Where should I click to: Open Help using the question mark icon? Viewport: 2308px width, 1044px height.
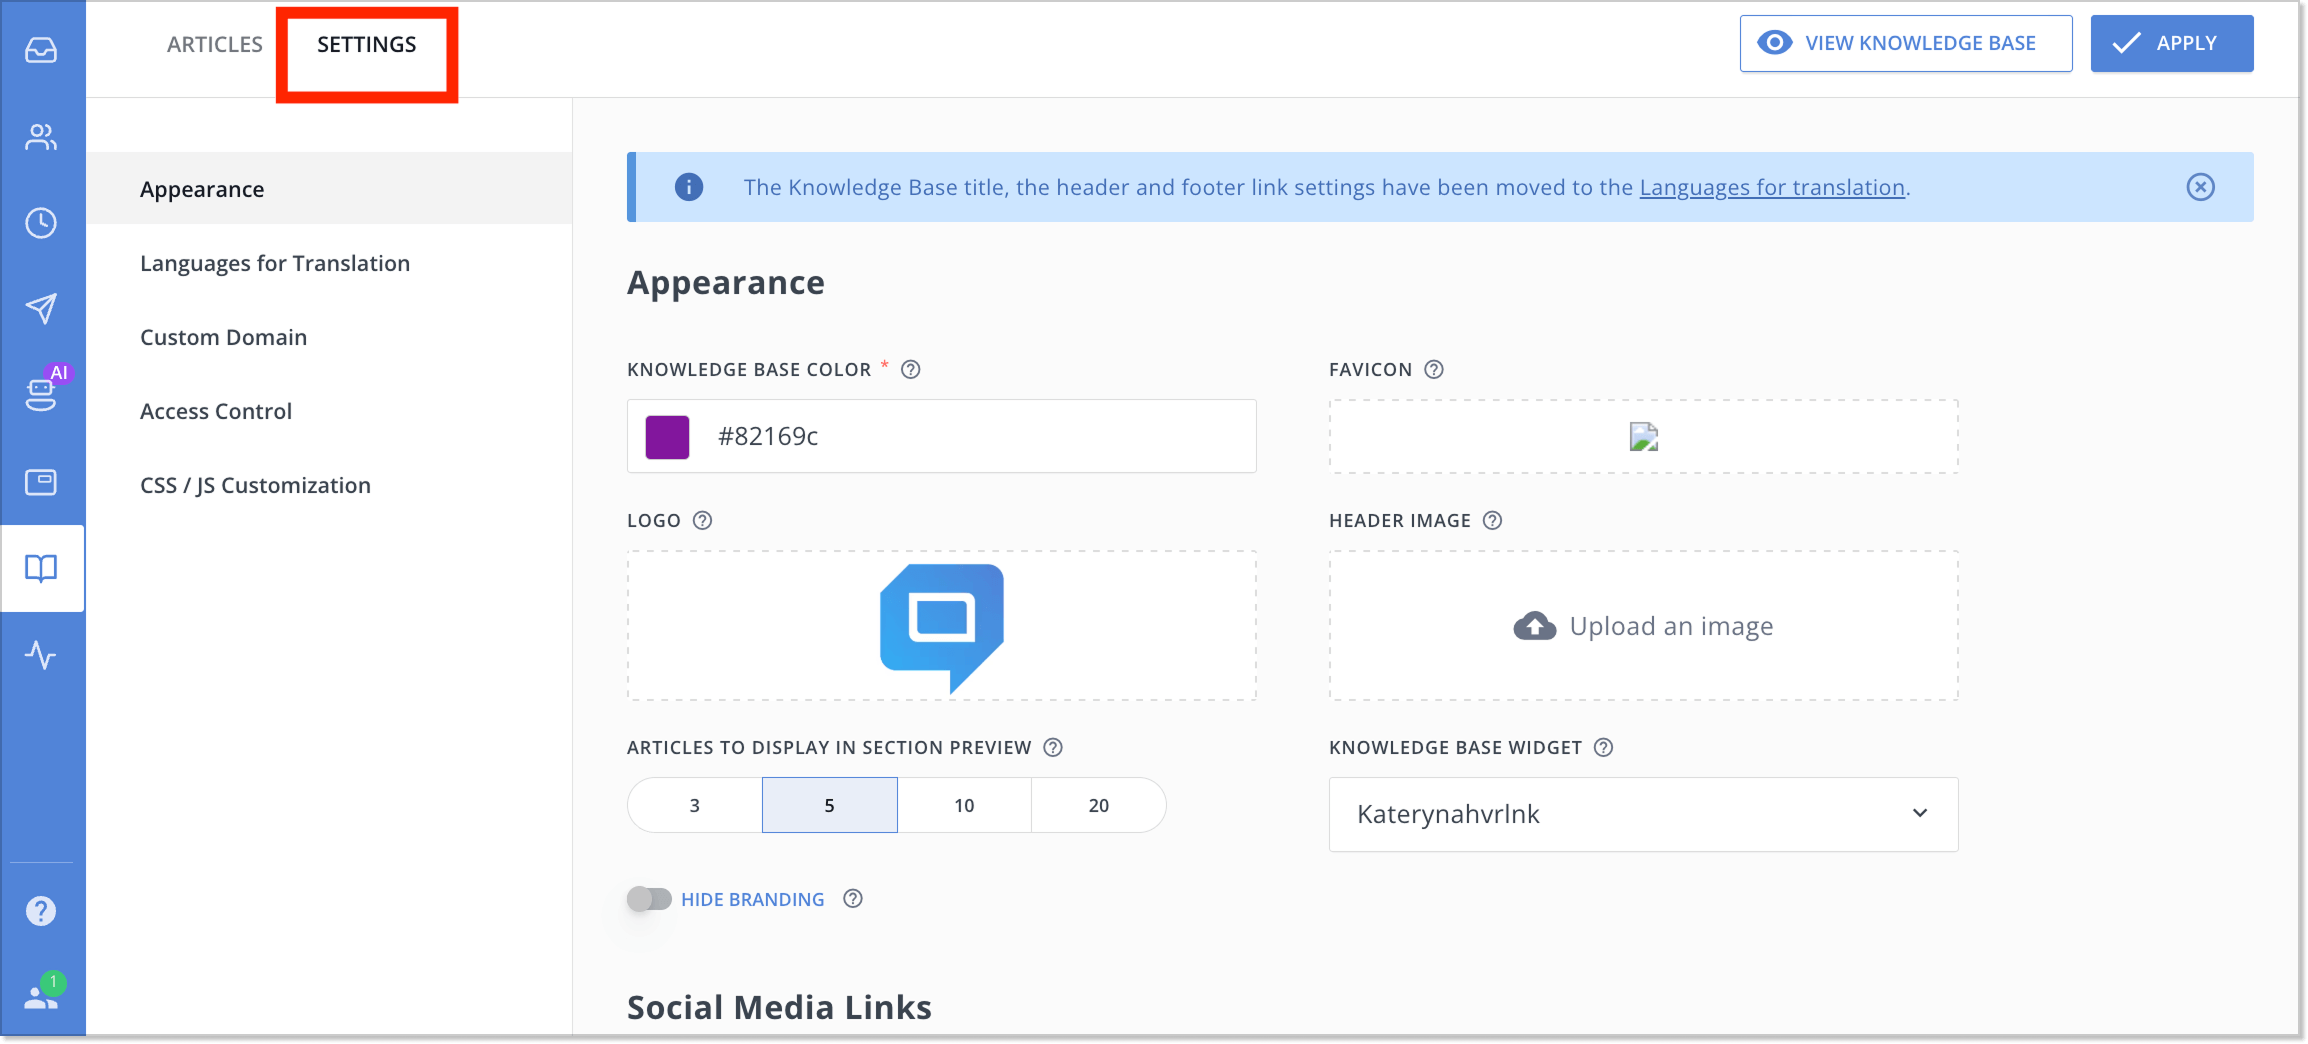41,910
